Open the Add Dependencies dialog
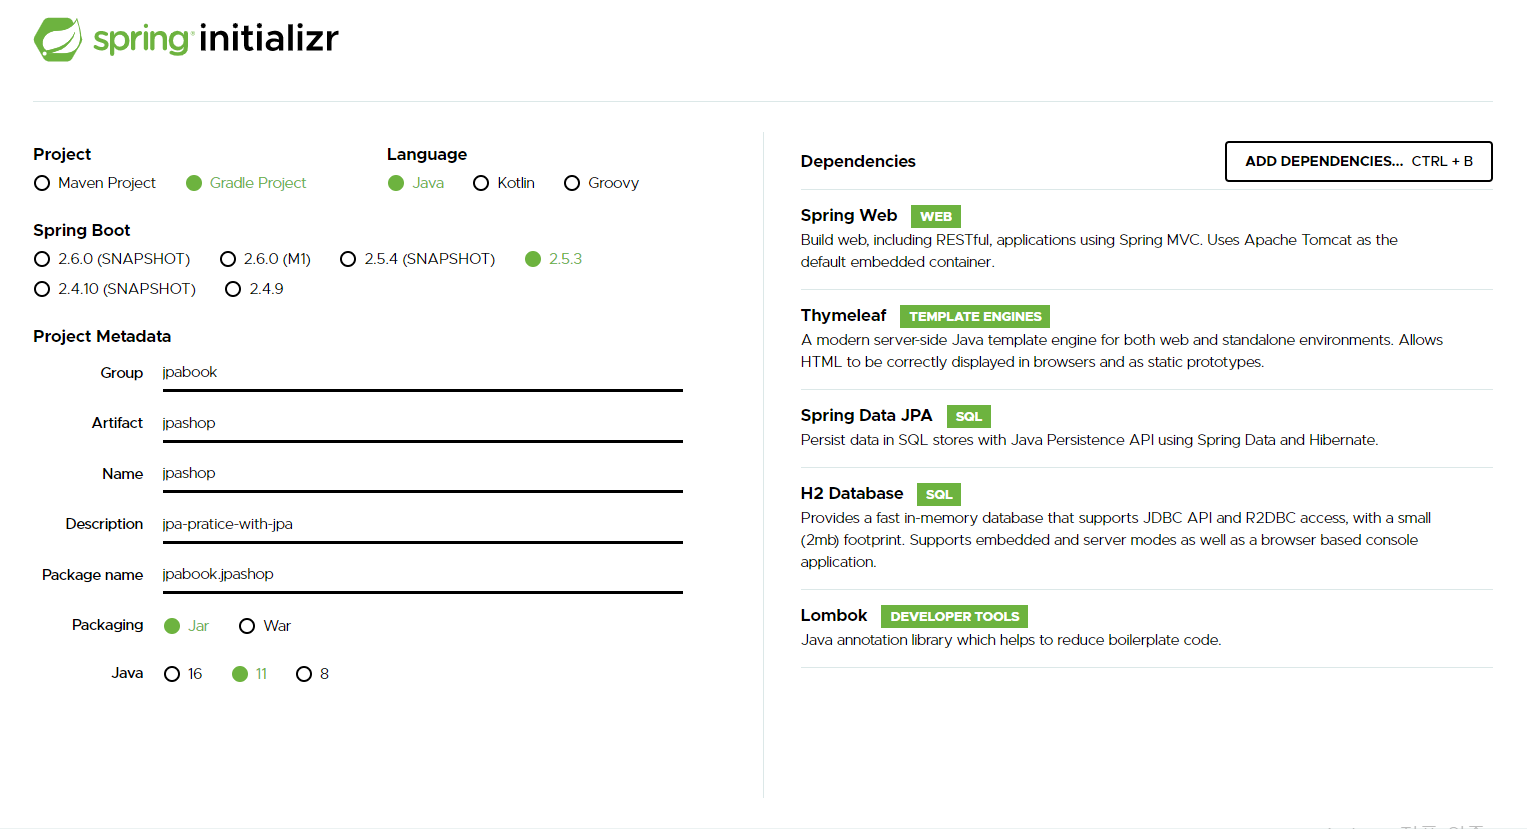This screenshot has height=829, width=1527. [x=1358, y=161]
